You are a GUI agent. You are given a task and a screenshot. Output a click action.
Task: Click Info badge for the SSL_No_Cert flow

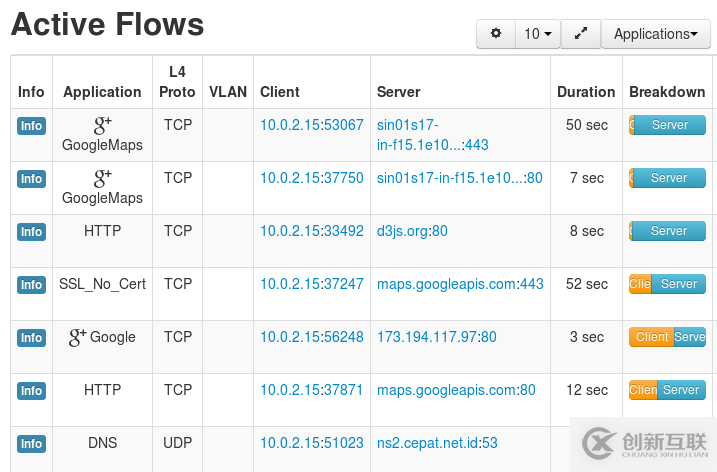32,285
